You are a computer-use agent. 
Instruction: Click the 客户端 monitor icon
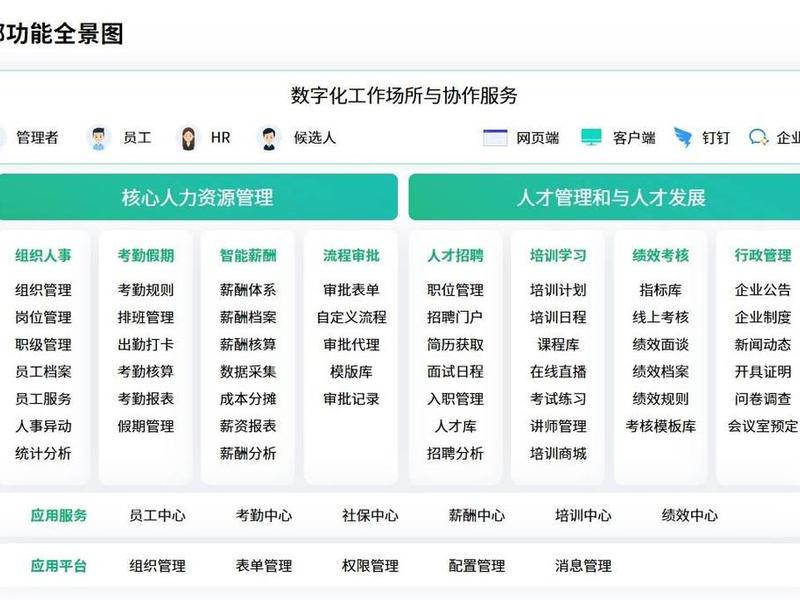(x=591, y=137)
